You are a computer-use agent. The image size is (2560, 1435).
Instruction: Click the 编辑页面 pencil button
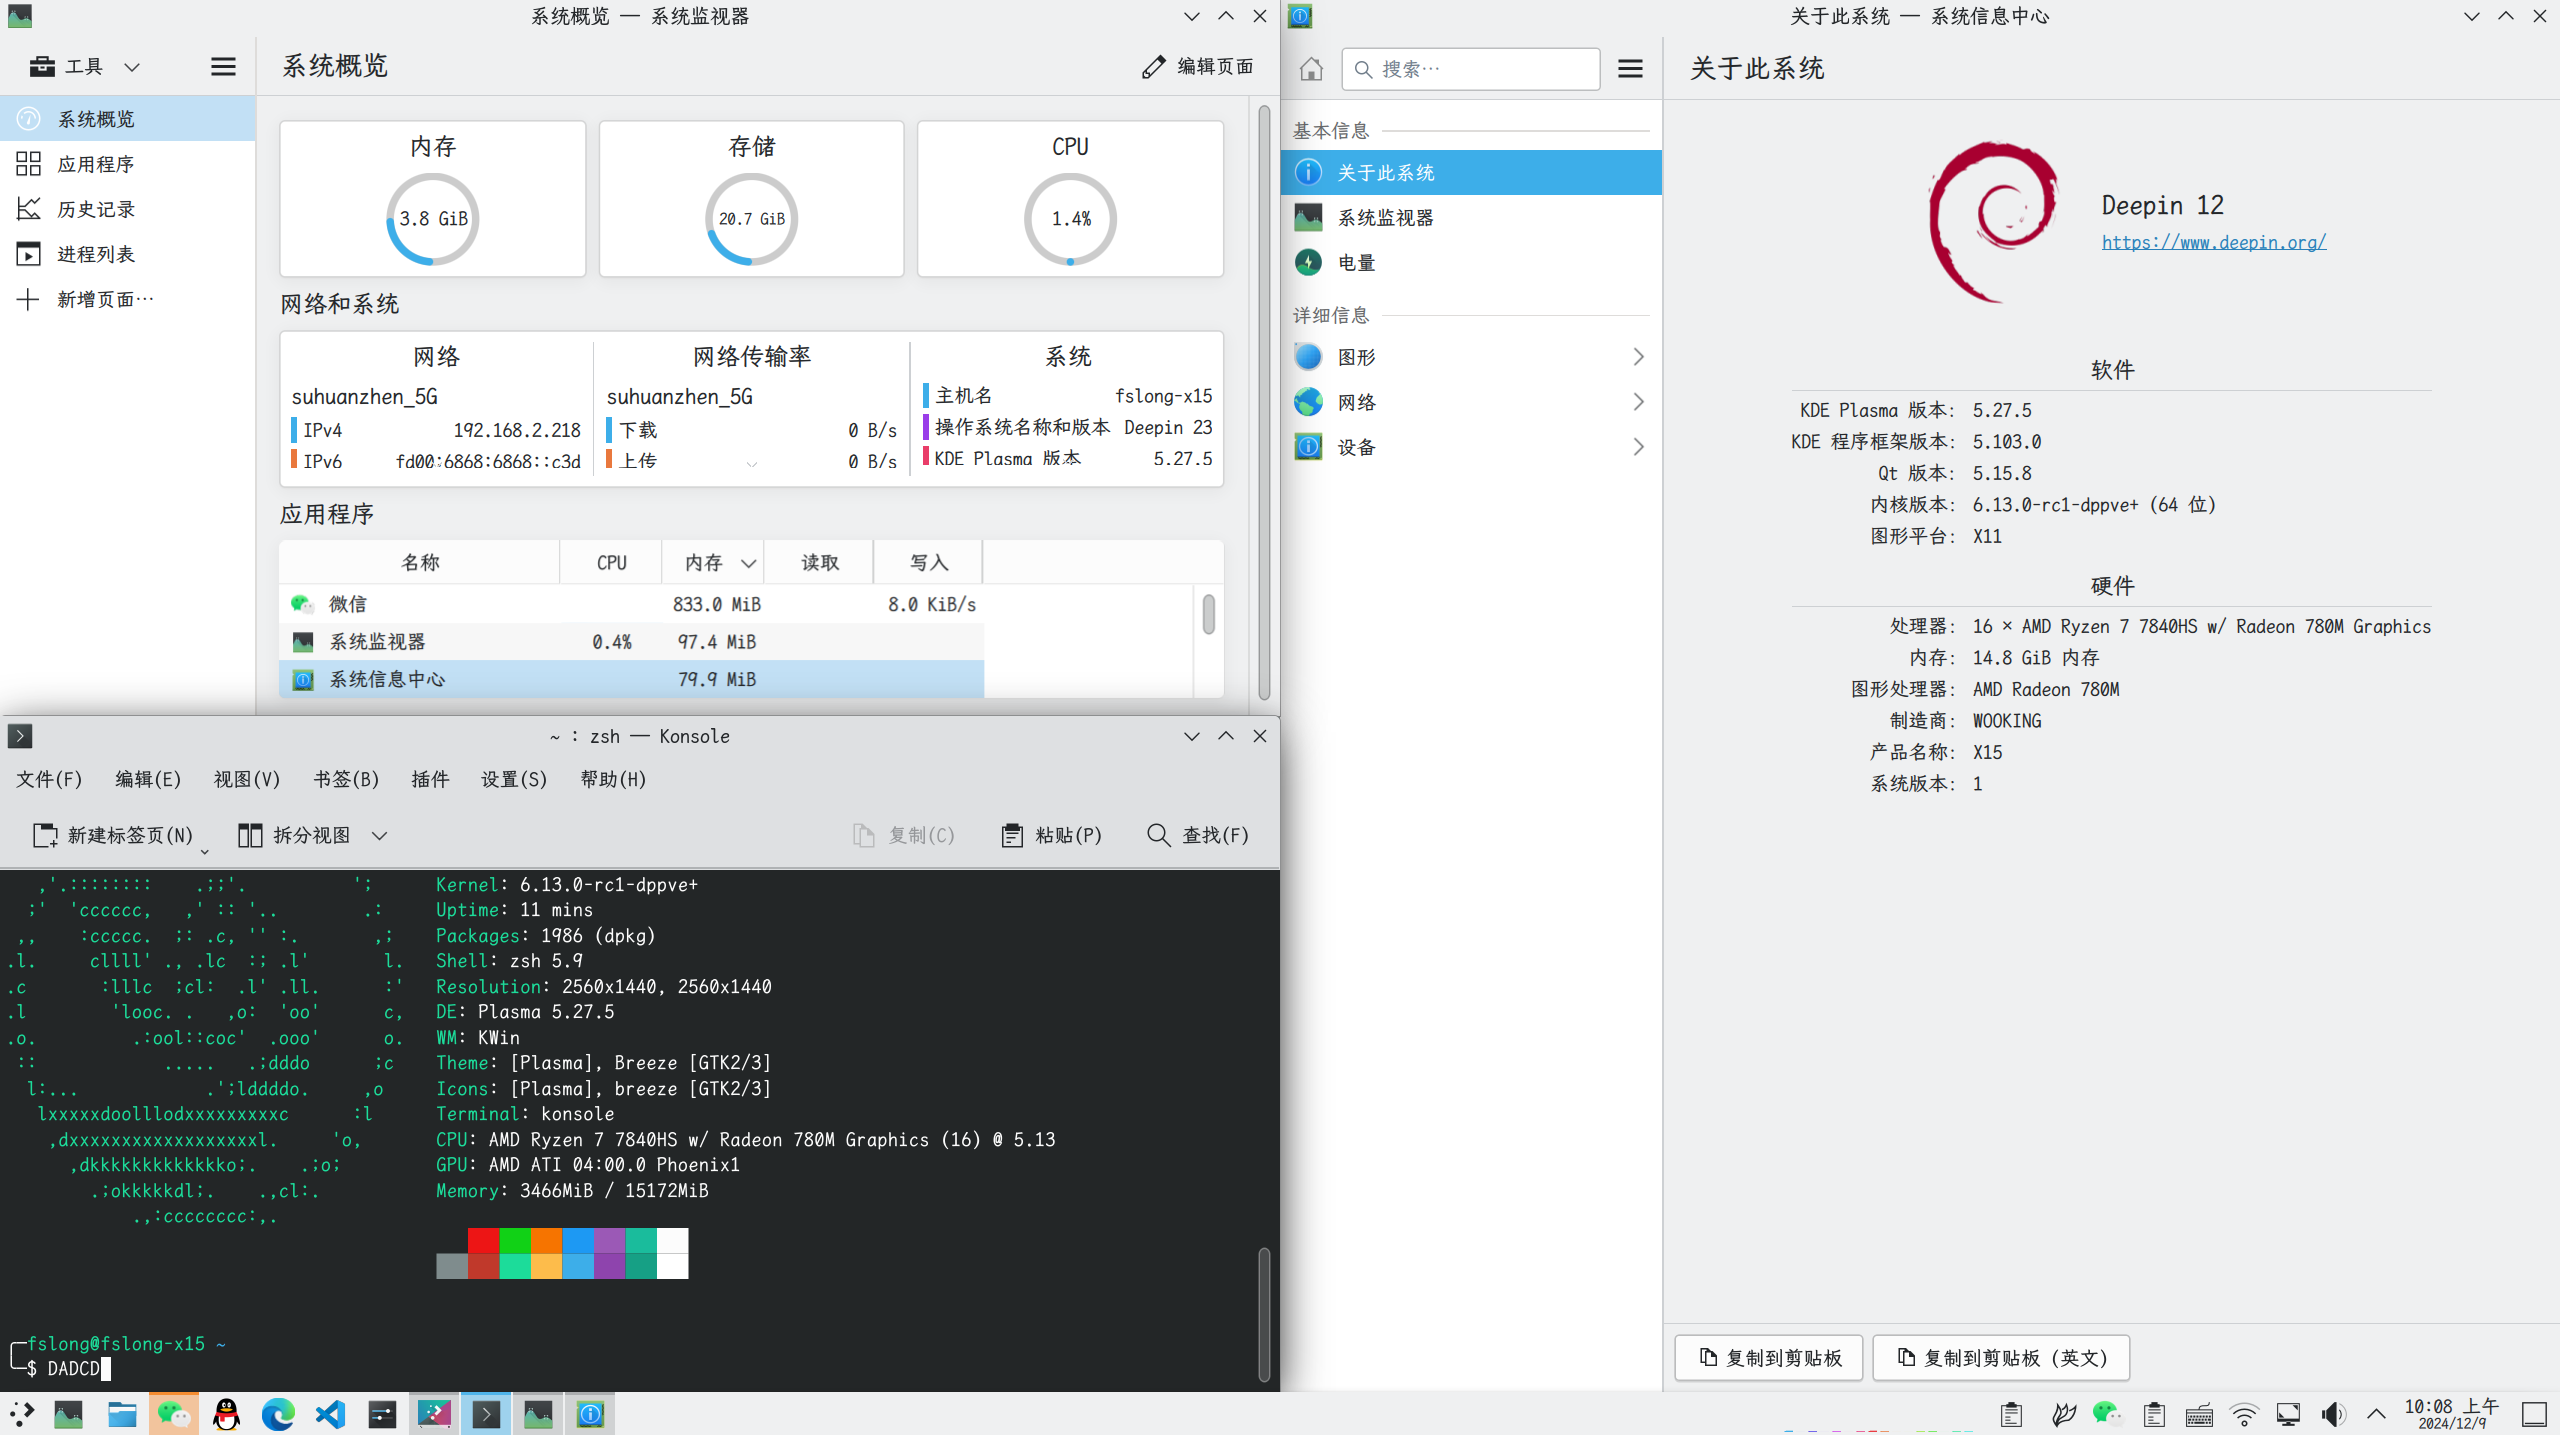pyautogui.click(x=1198, y=67)
